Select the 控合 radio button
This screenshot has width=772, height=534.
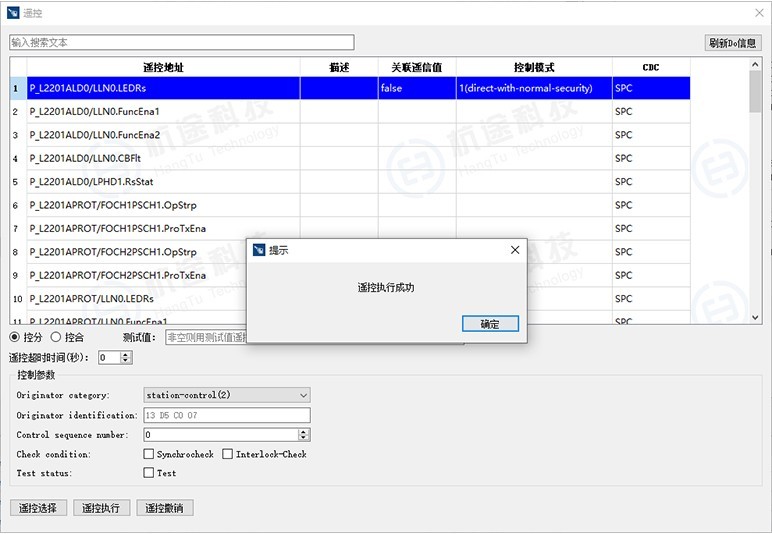point(56,337)
